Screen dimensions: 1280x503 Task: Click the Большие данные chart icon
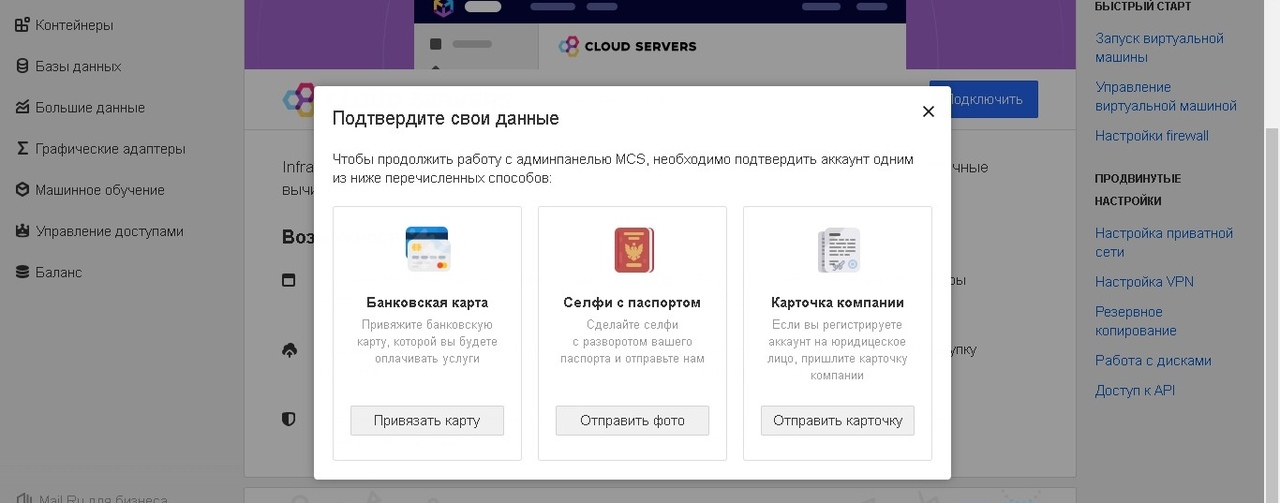[x=22, y=107]
